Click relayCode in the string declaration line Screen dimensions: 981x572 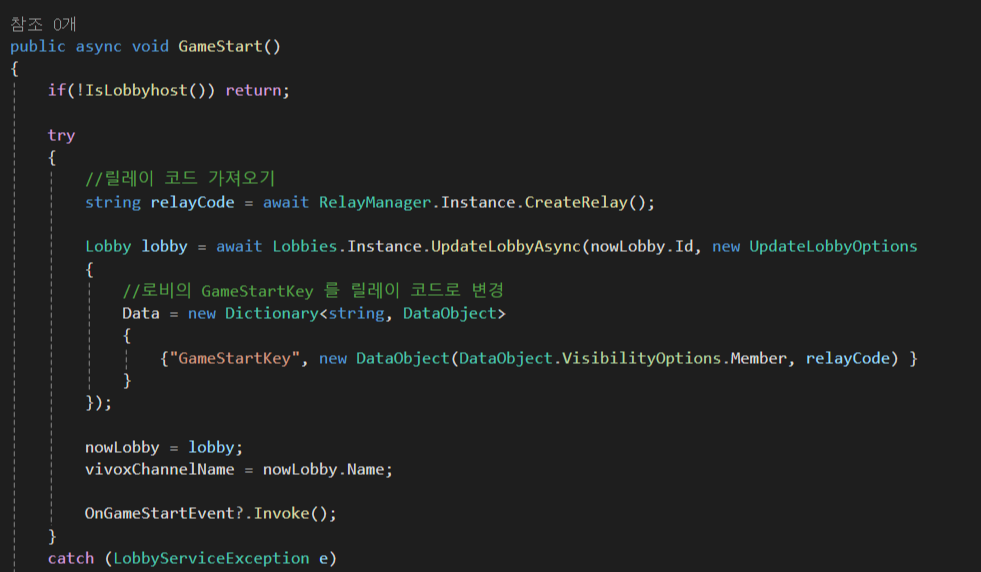[192, 202]
